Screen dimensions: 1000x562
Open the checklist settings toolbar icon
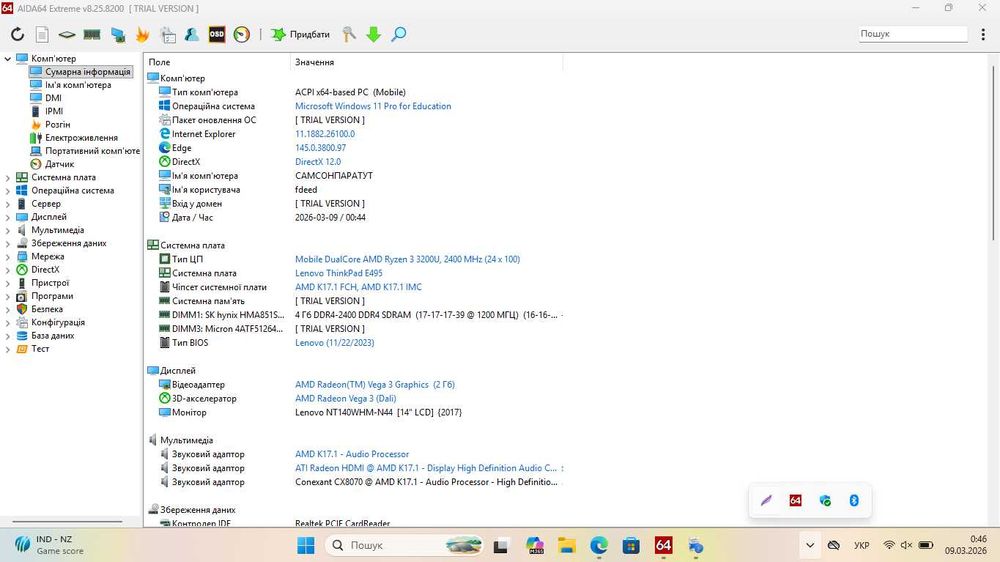coord(168,34)
